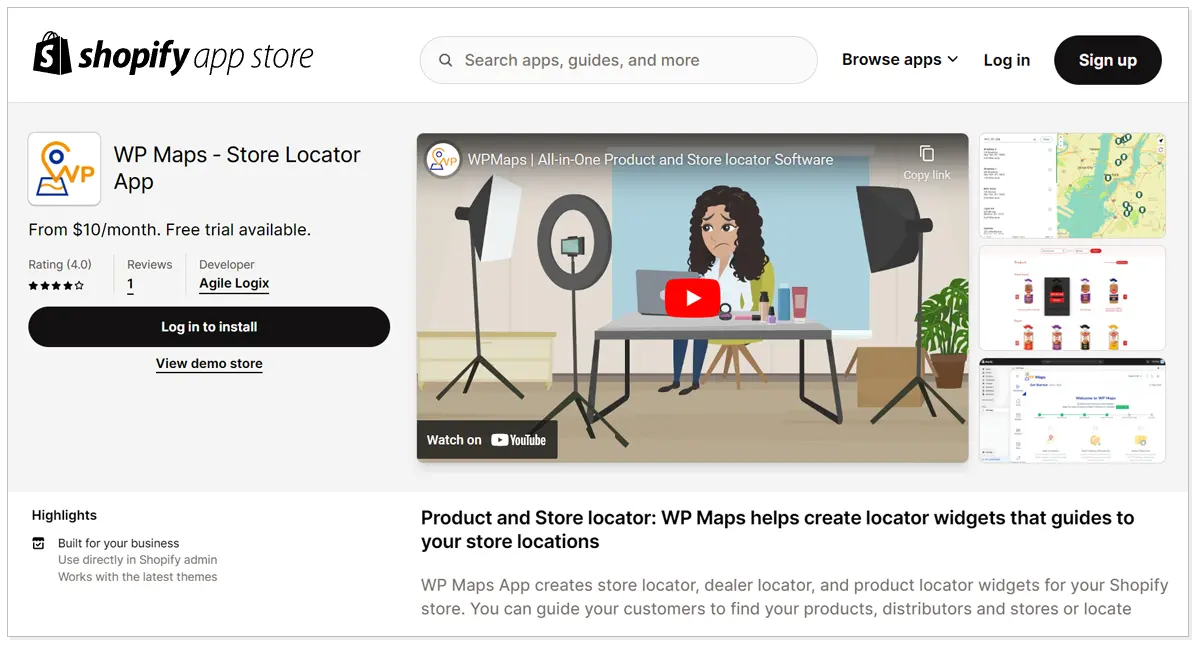
Task: Open the Log in link
Action: click(1006, 60)
